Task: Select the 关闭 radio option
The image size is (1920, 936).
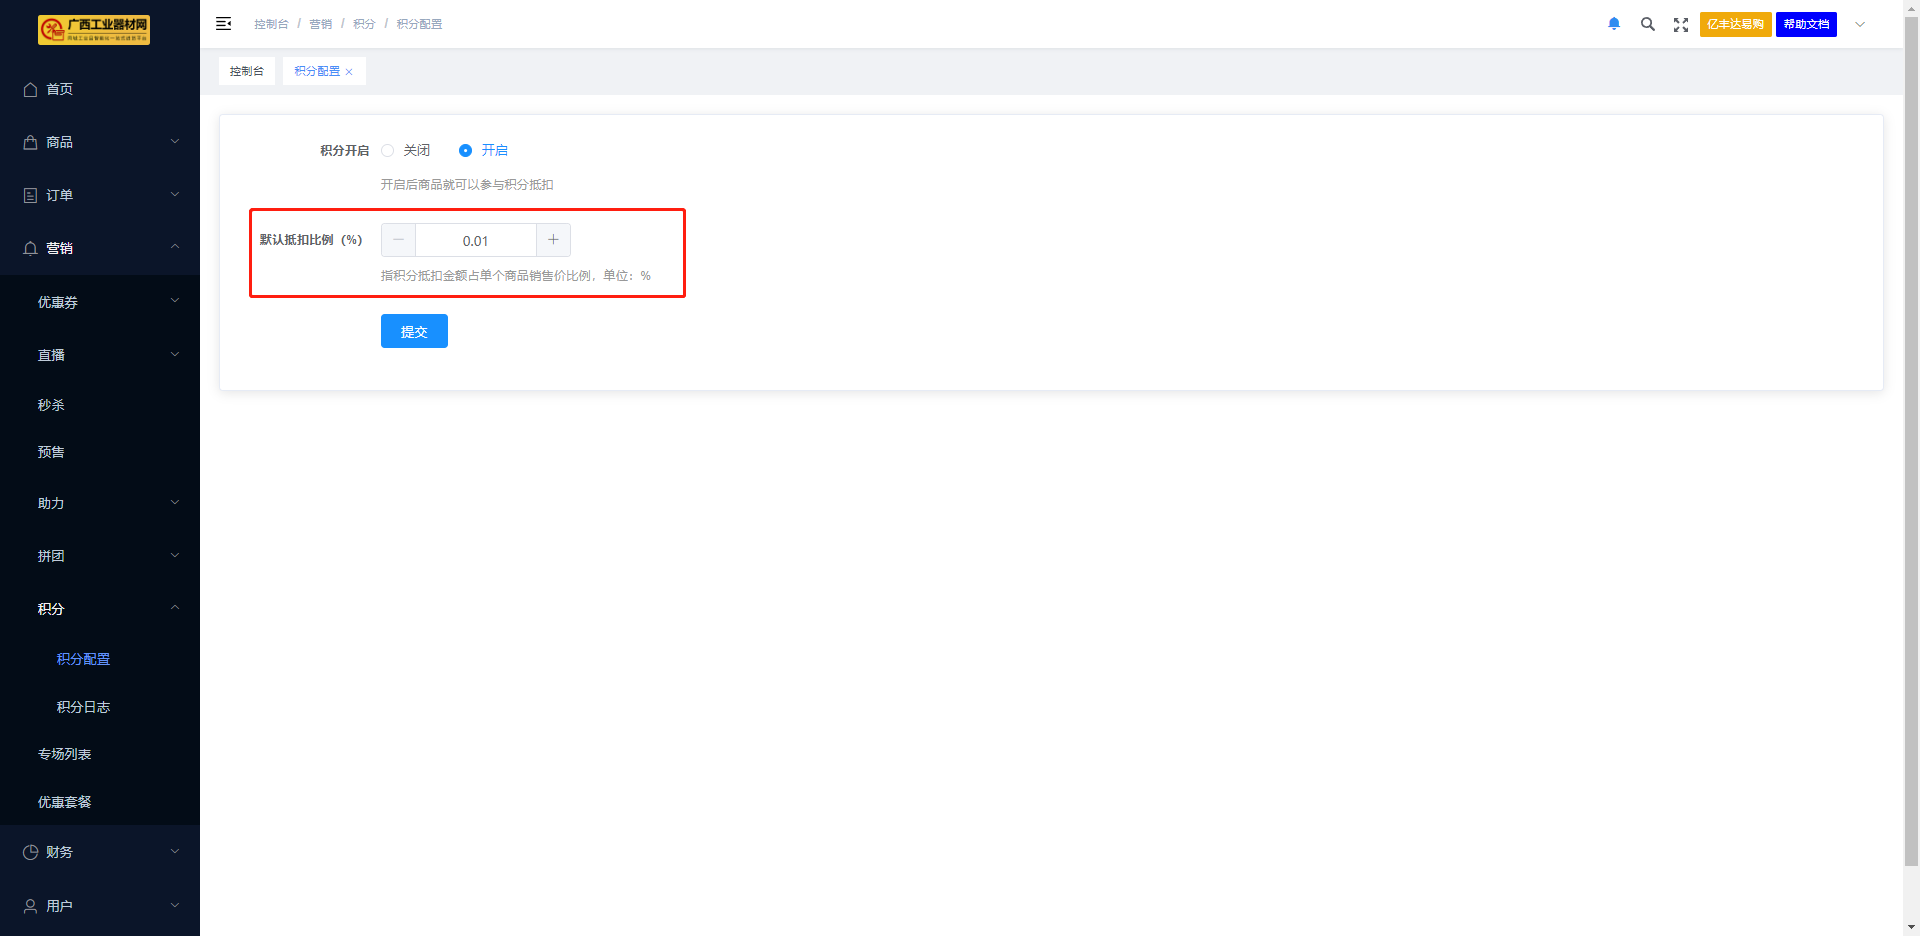Action: point(388,151)
